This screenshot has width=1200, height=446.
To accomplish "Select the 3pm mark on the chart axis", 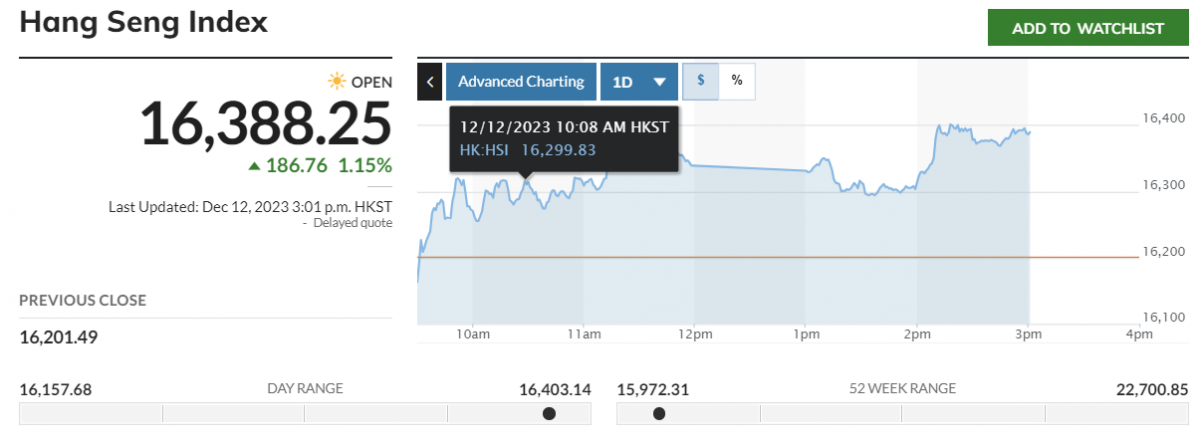I will coord(1029,333).
